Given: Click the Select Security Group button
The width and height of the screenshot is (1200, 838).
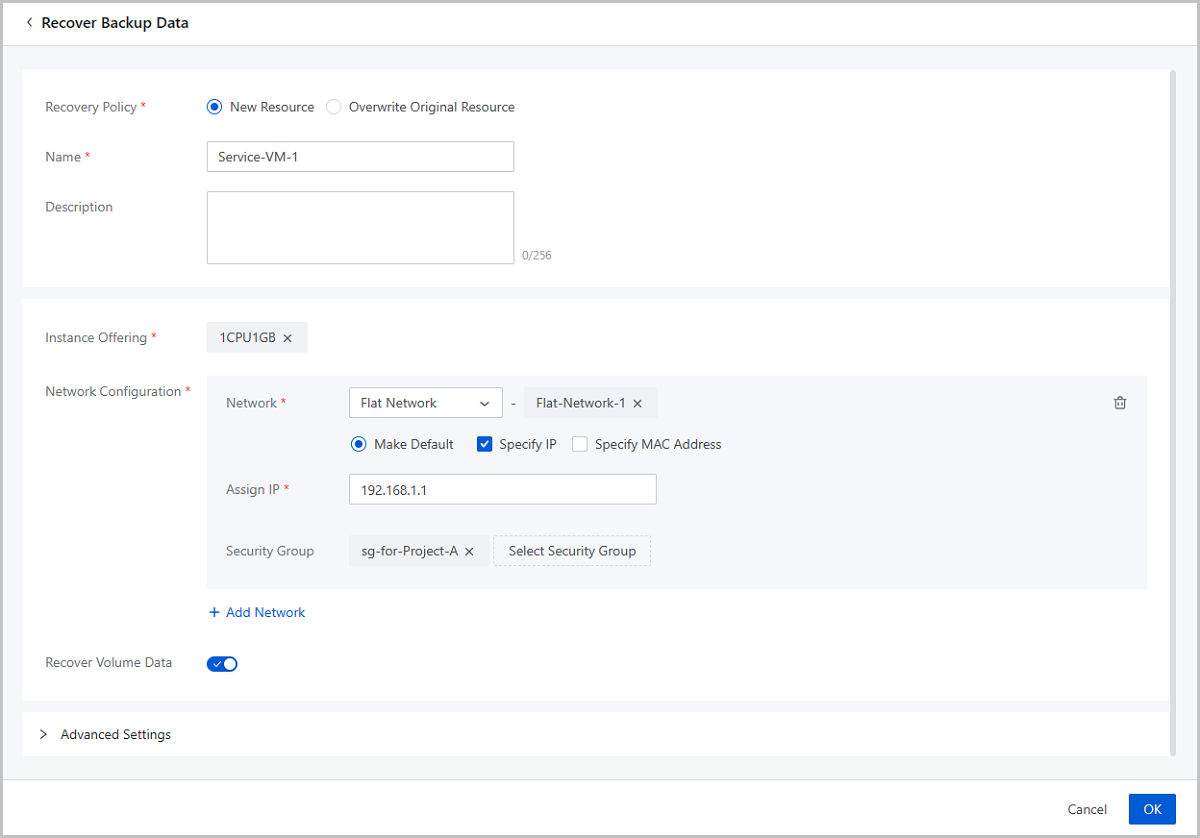Looking at the screenshot, I should [x=571, y=550].
